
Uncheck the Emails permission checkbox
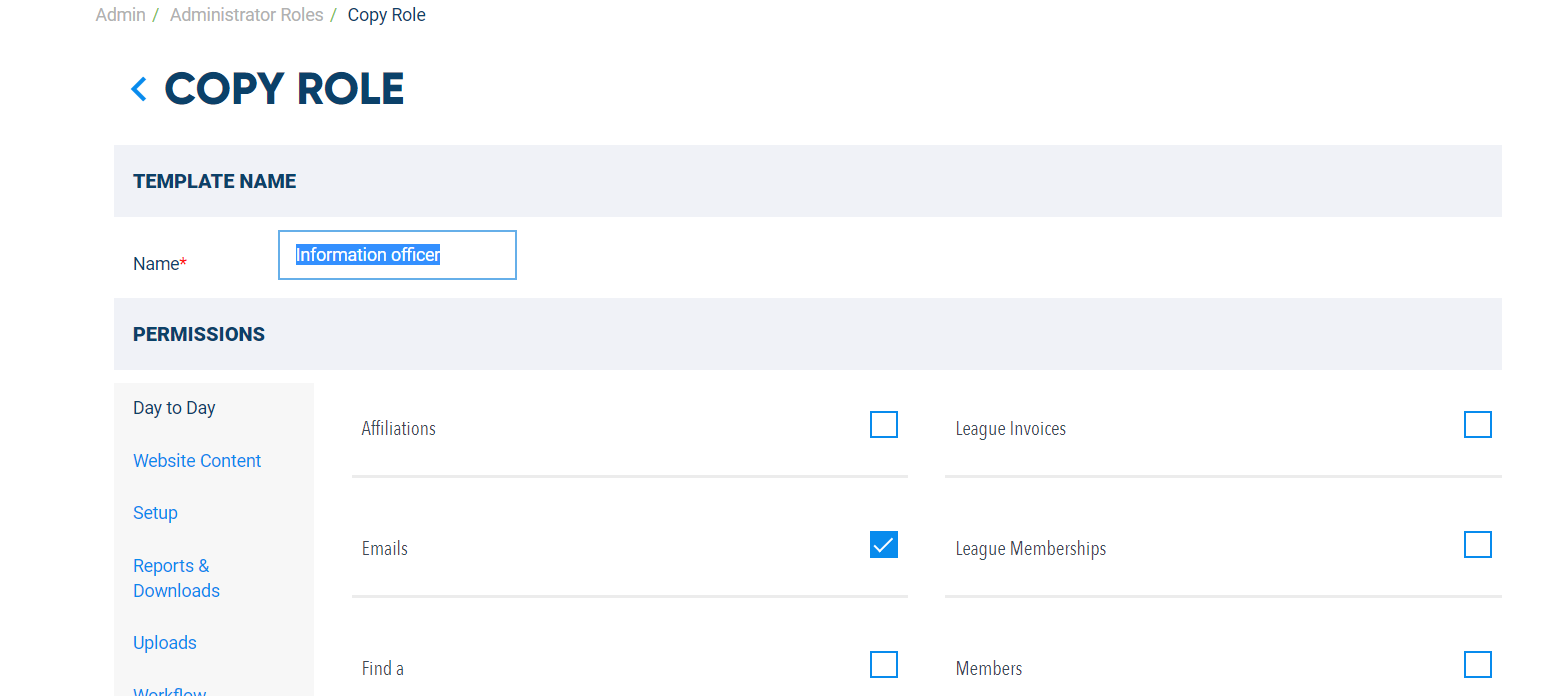click(x=884, y=545)
